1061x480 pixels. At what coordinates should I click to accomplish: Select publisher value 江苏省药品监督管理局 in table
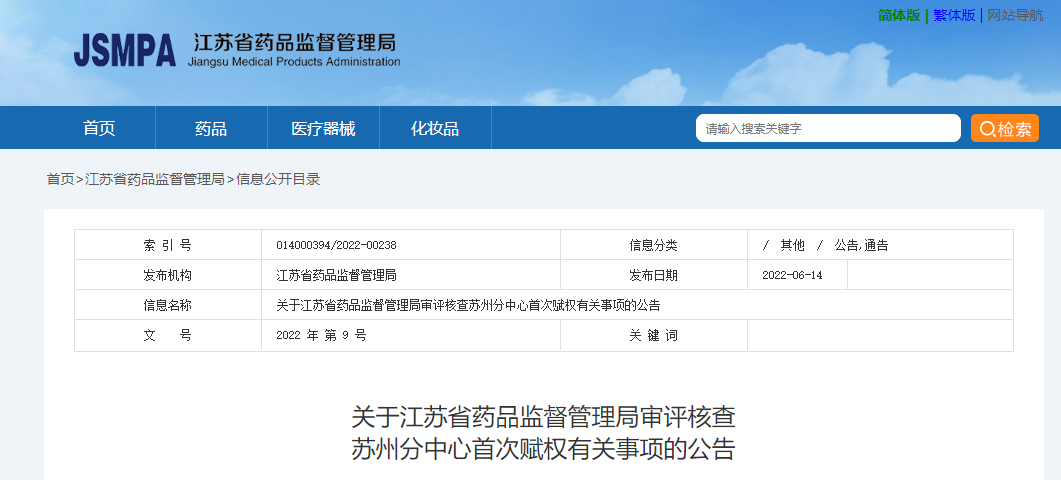(336, 276)
